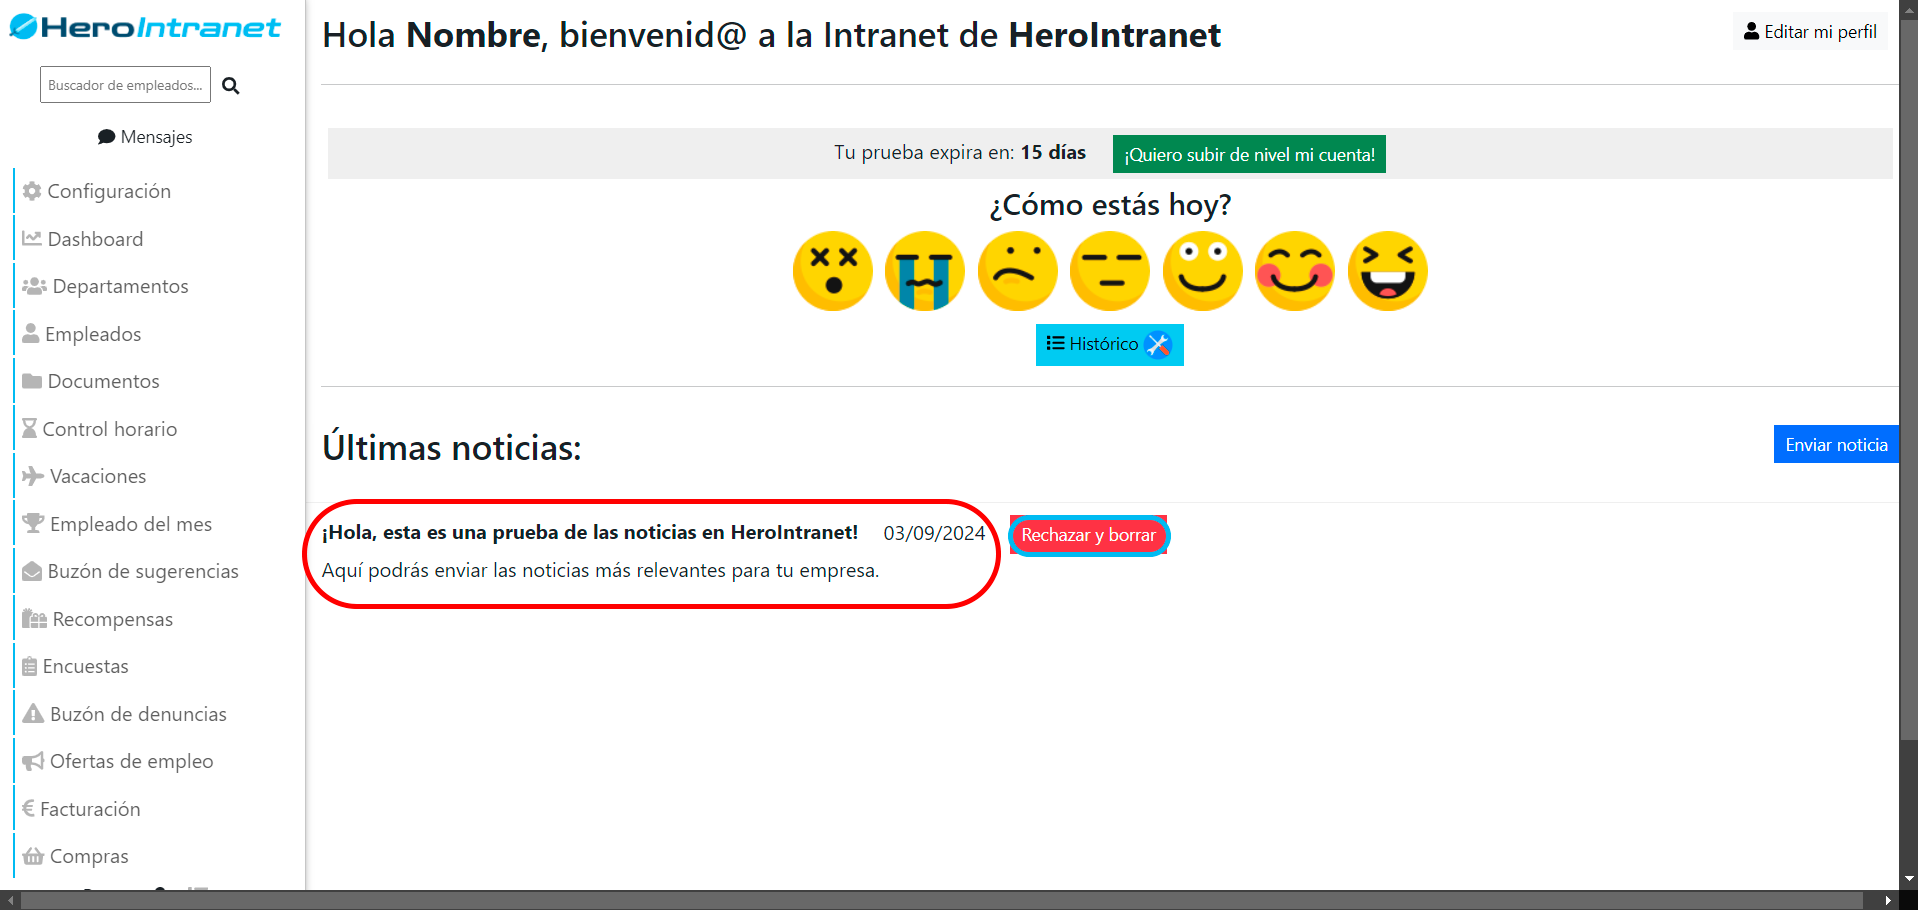Click the scroll down arrow
This screenshot has height=910, width=1918.
[x=1909, y=879]
